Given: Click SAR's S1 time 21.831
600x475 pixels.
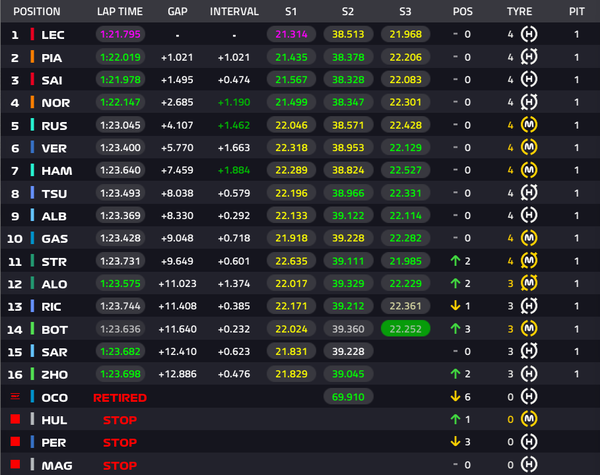Looking at the screenshot, I should 291,351.
